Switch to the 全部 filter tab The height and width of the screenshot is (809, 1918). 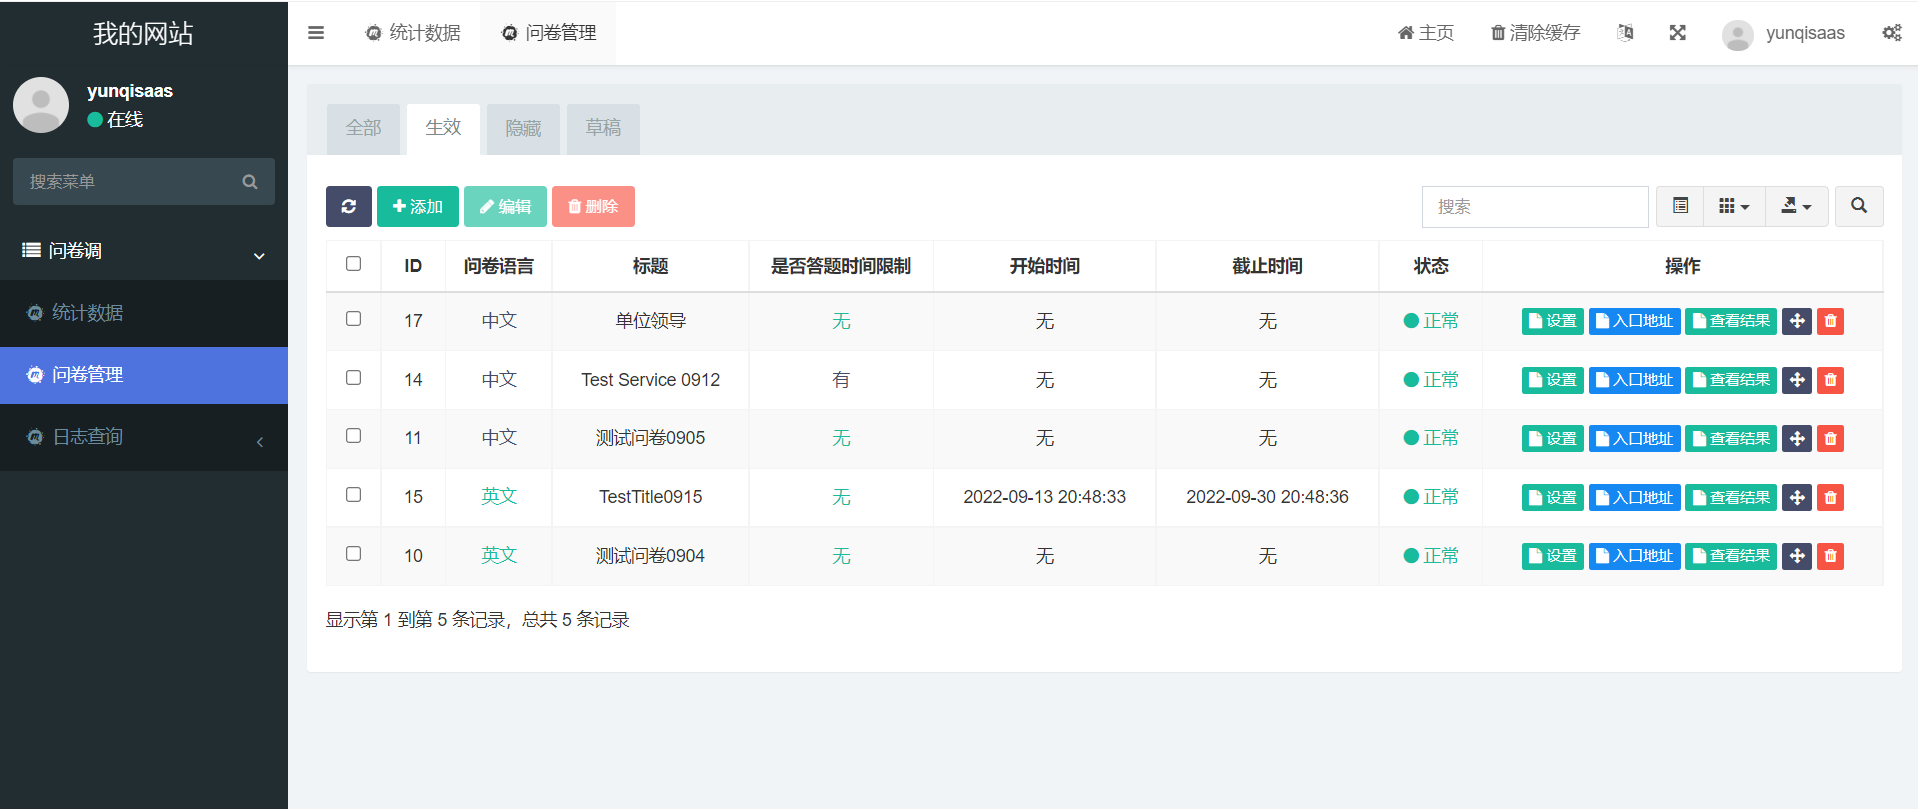(363, 129)
